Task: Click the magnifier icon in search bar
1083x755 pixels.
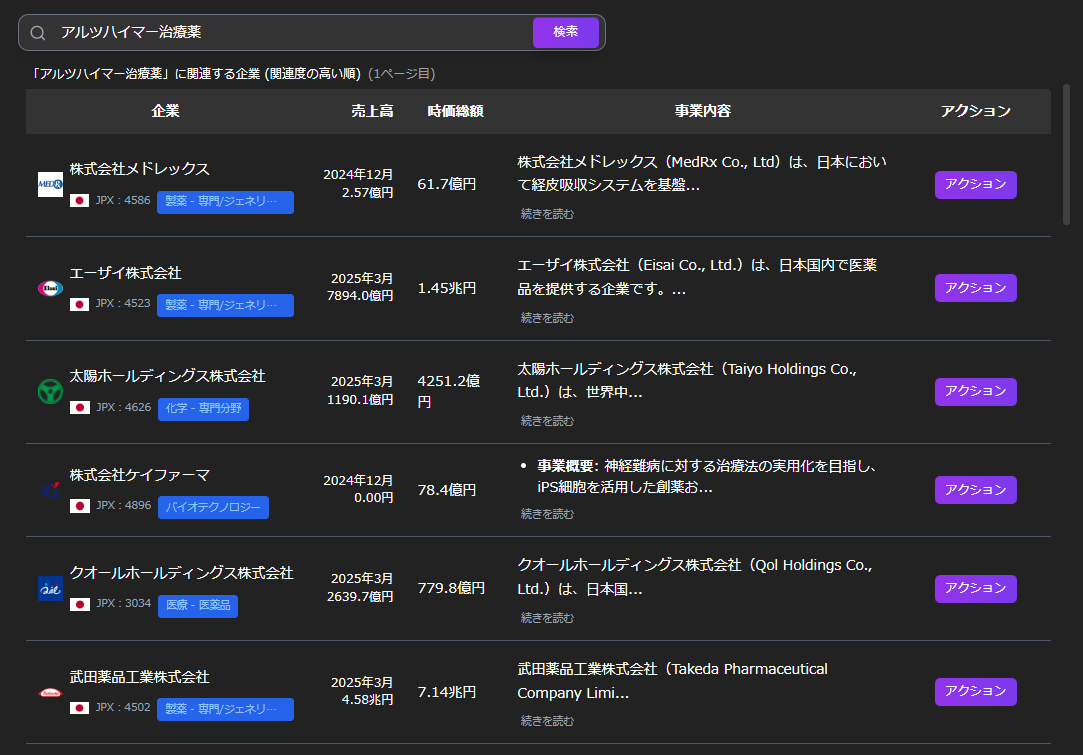Action: [38, 32]
